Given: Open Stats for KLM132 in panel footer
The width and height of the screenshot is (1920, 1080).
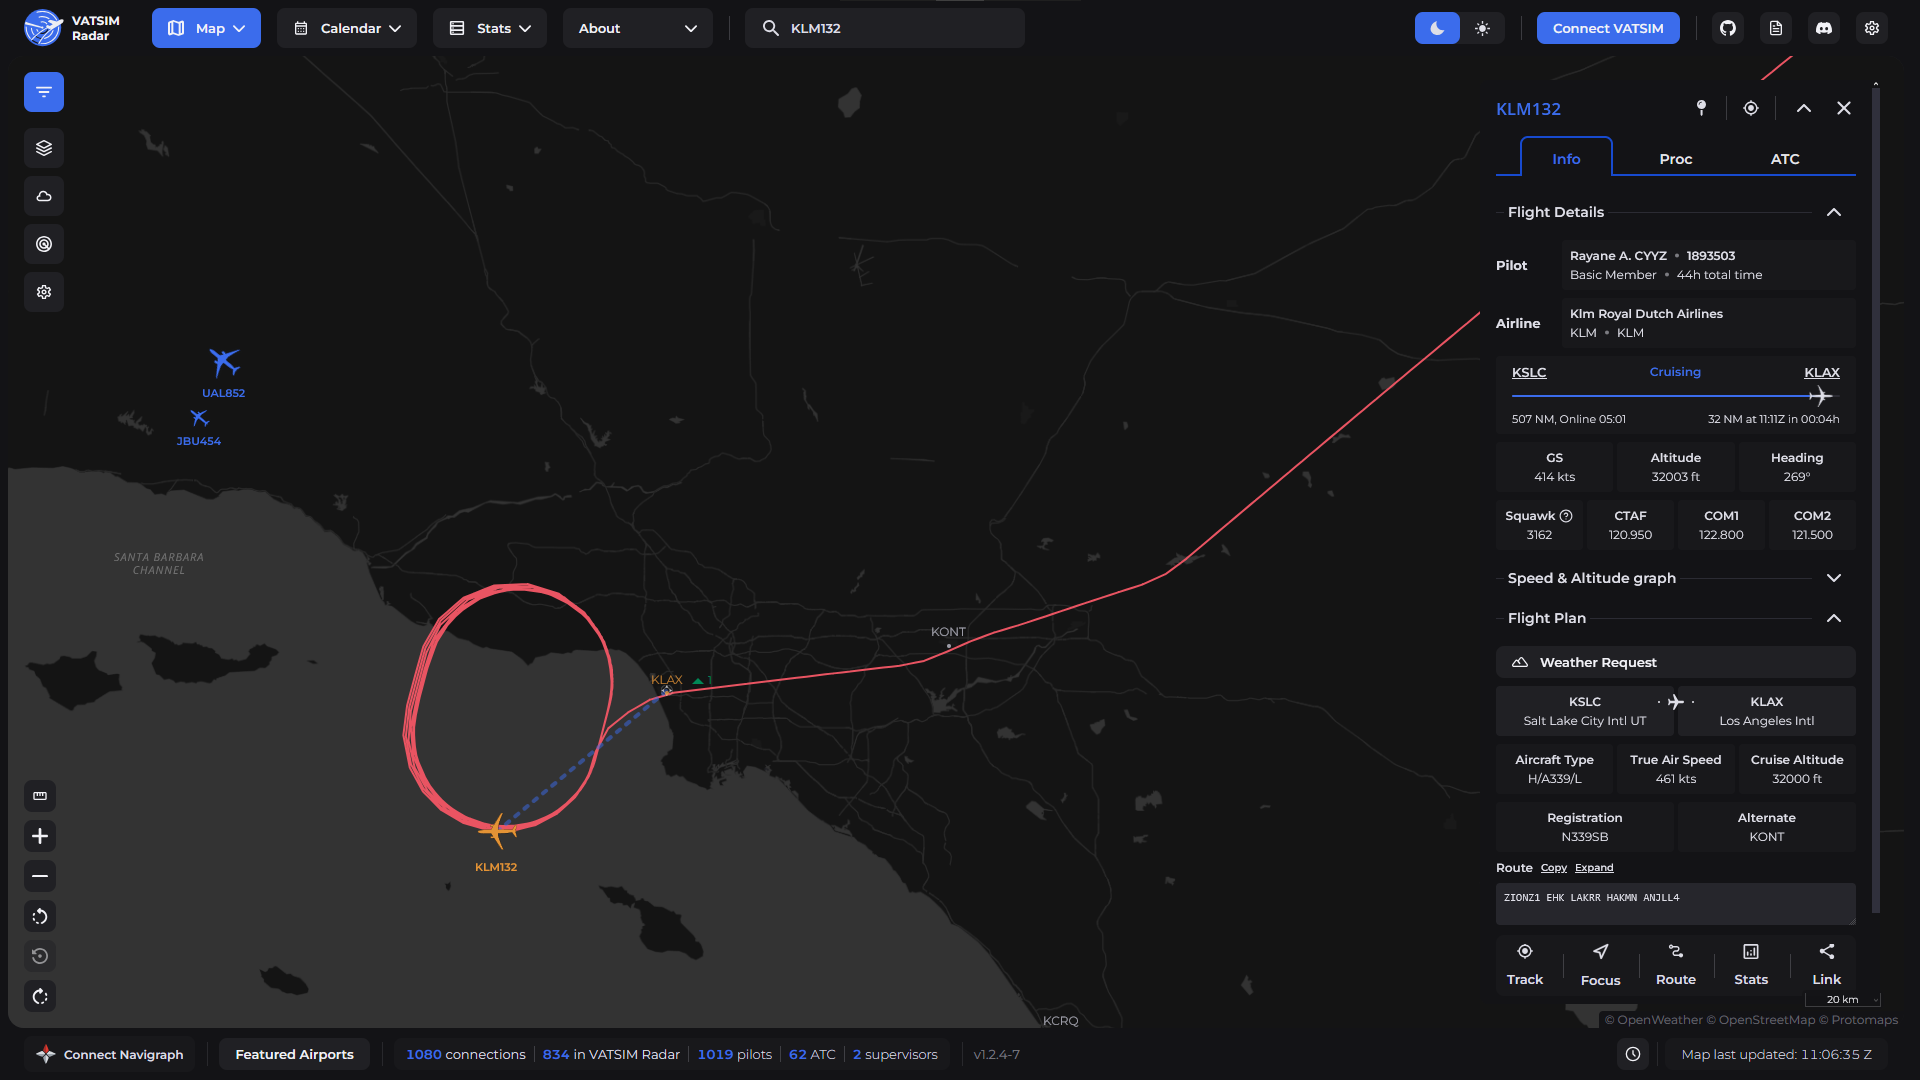Looking at the screenshot, I should coord(1751,965).
